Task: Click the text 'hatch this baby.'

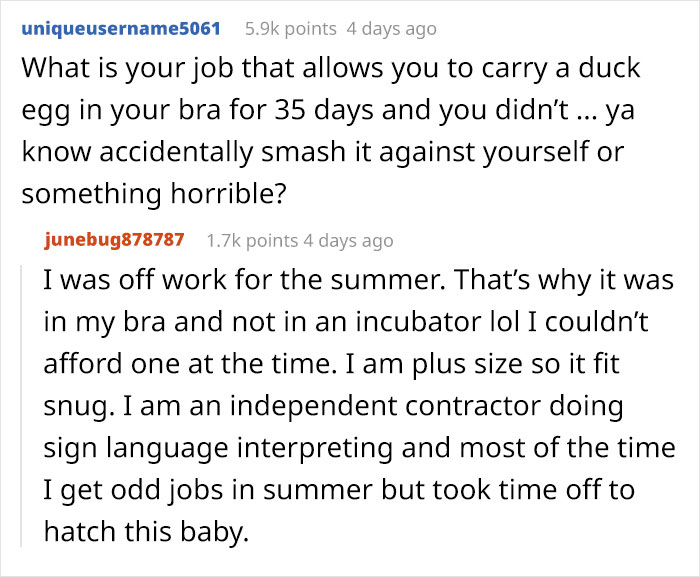Action: [x=146, y=532]
